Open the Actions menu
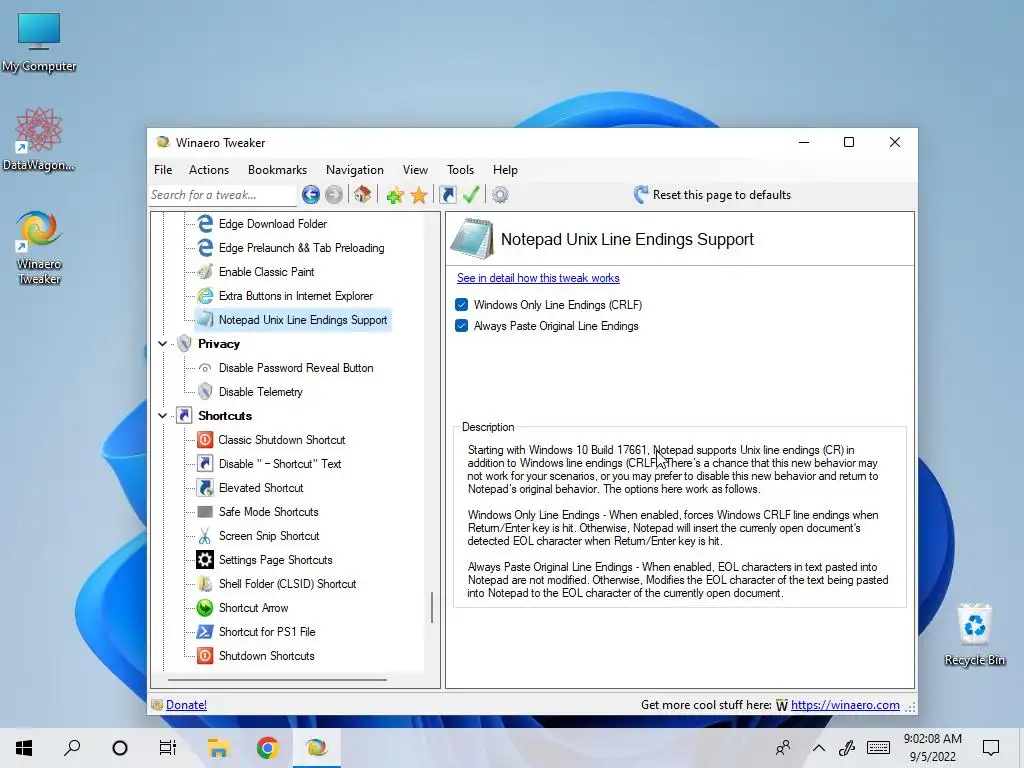Image resolution: width=1024 pixels, height=768 pixels. [x=209, y=170]
